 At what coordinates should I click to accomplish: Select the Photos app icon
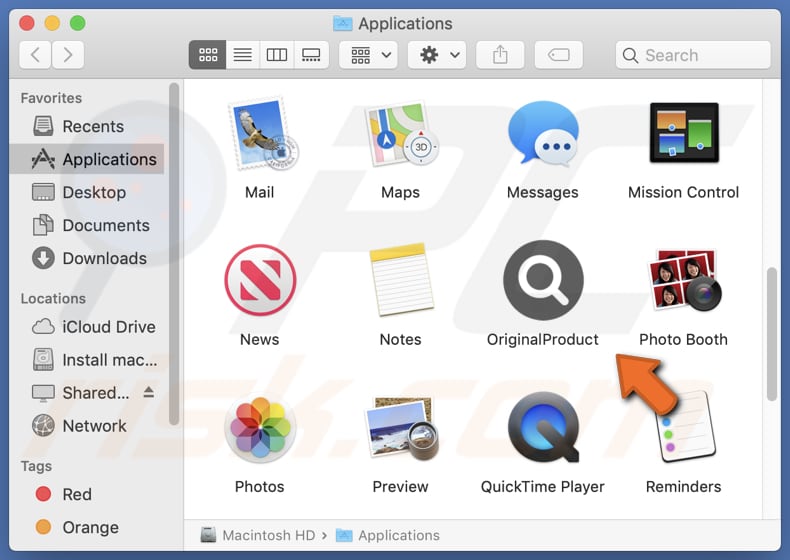coord(260,428)
